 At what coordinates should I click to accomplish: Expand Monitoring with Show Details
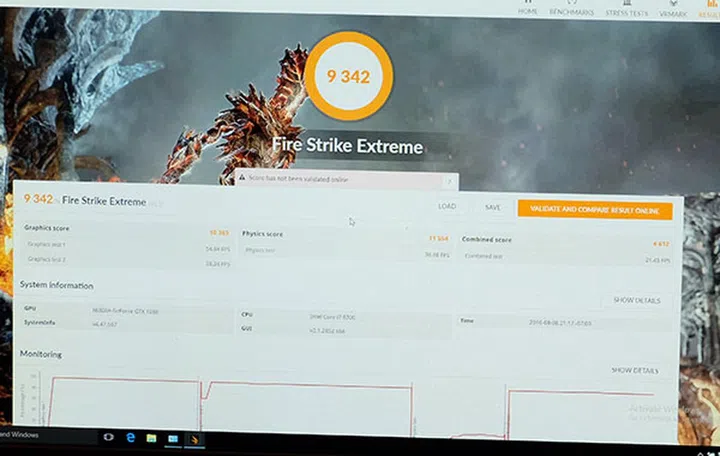[x=634, y=370]
